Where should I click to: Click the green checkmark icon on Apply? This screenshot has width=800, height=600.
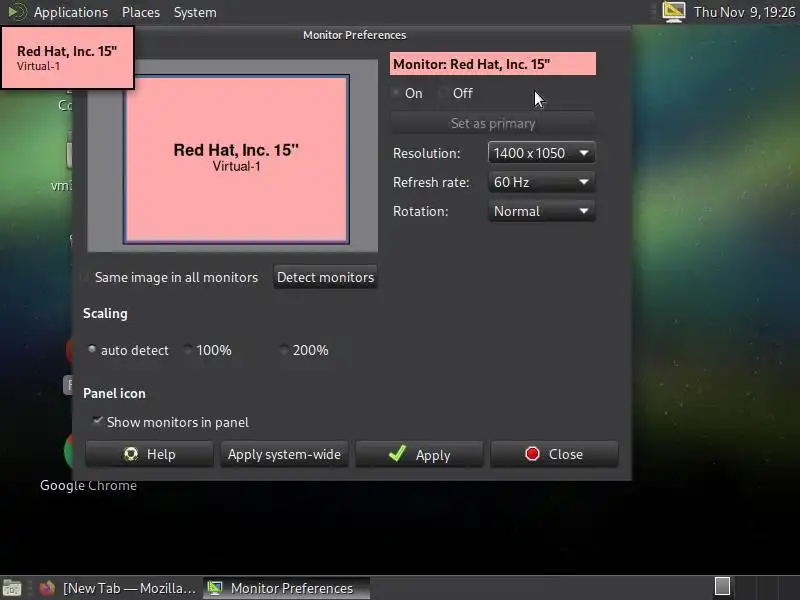coord(397,453)
